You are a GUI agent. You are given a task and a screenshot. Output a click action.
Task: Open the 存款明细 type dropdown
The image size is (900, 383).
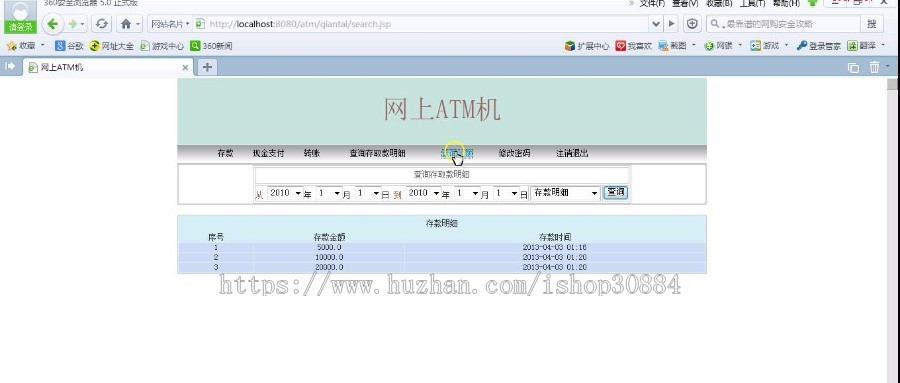click(x=565, y=194)
